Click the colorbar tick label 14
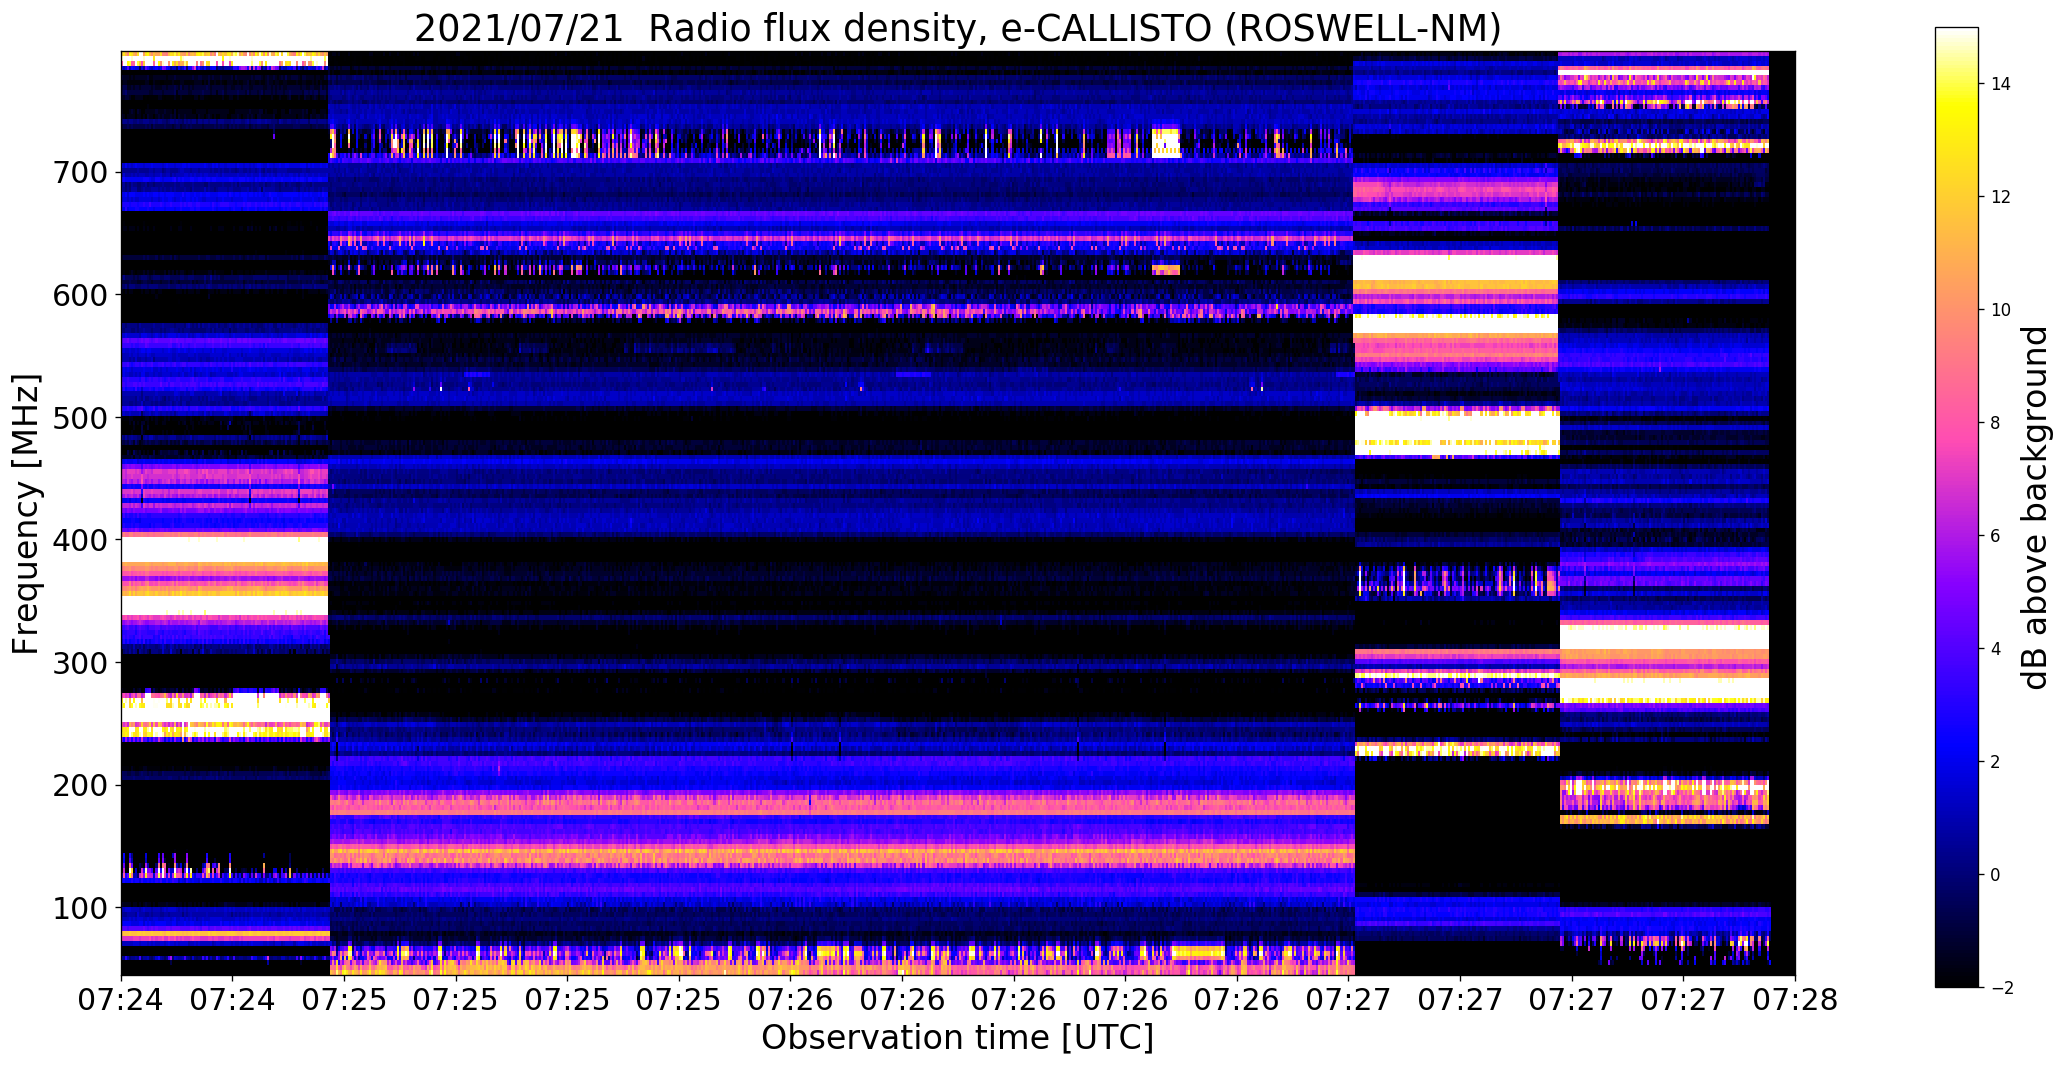The width and height of the screenshot is (2066, 1067). pos(2001,84)
